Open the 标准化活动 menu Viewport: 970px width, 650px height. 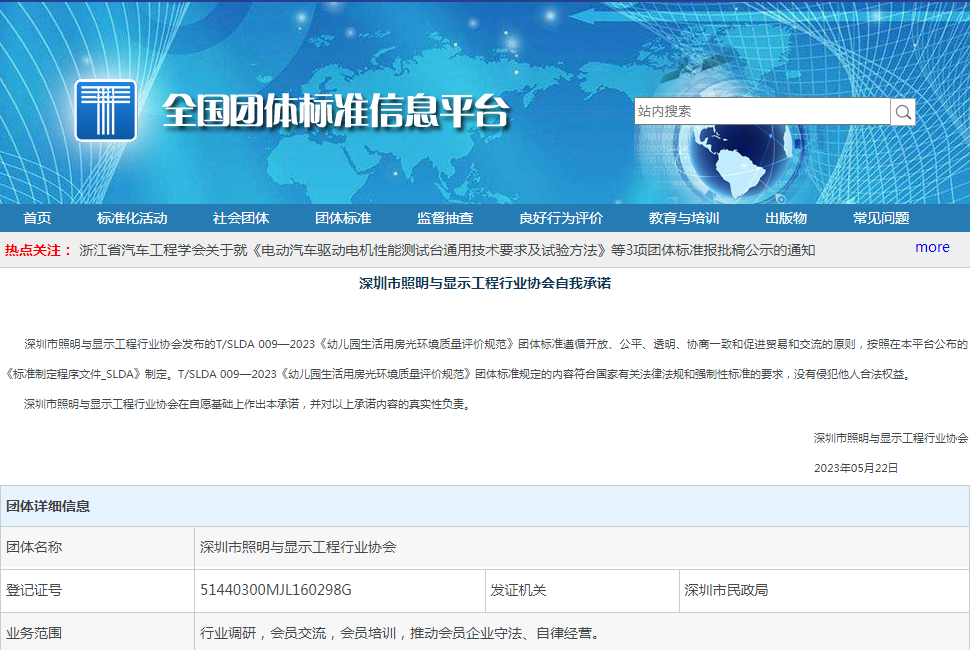pyautogui.click(x=132, y=218)
